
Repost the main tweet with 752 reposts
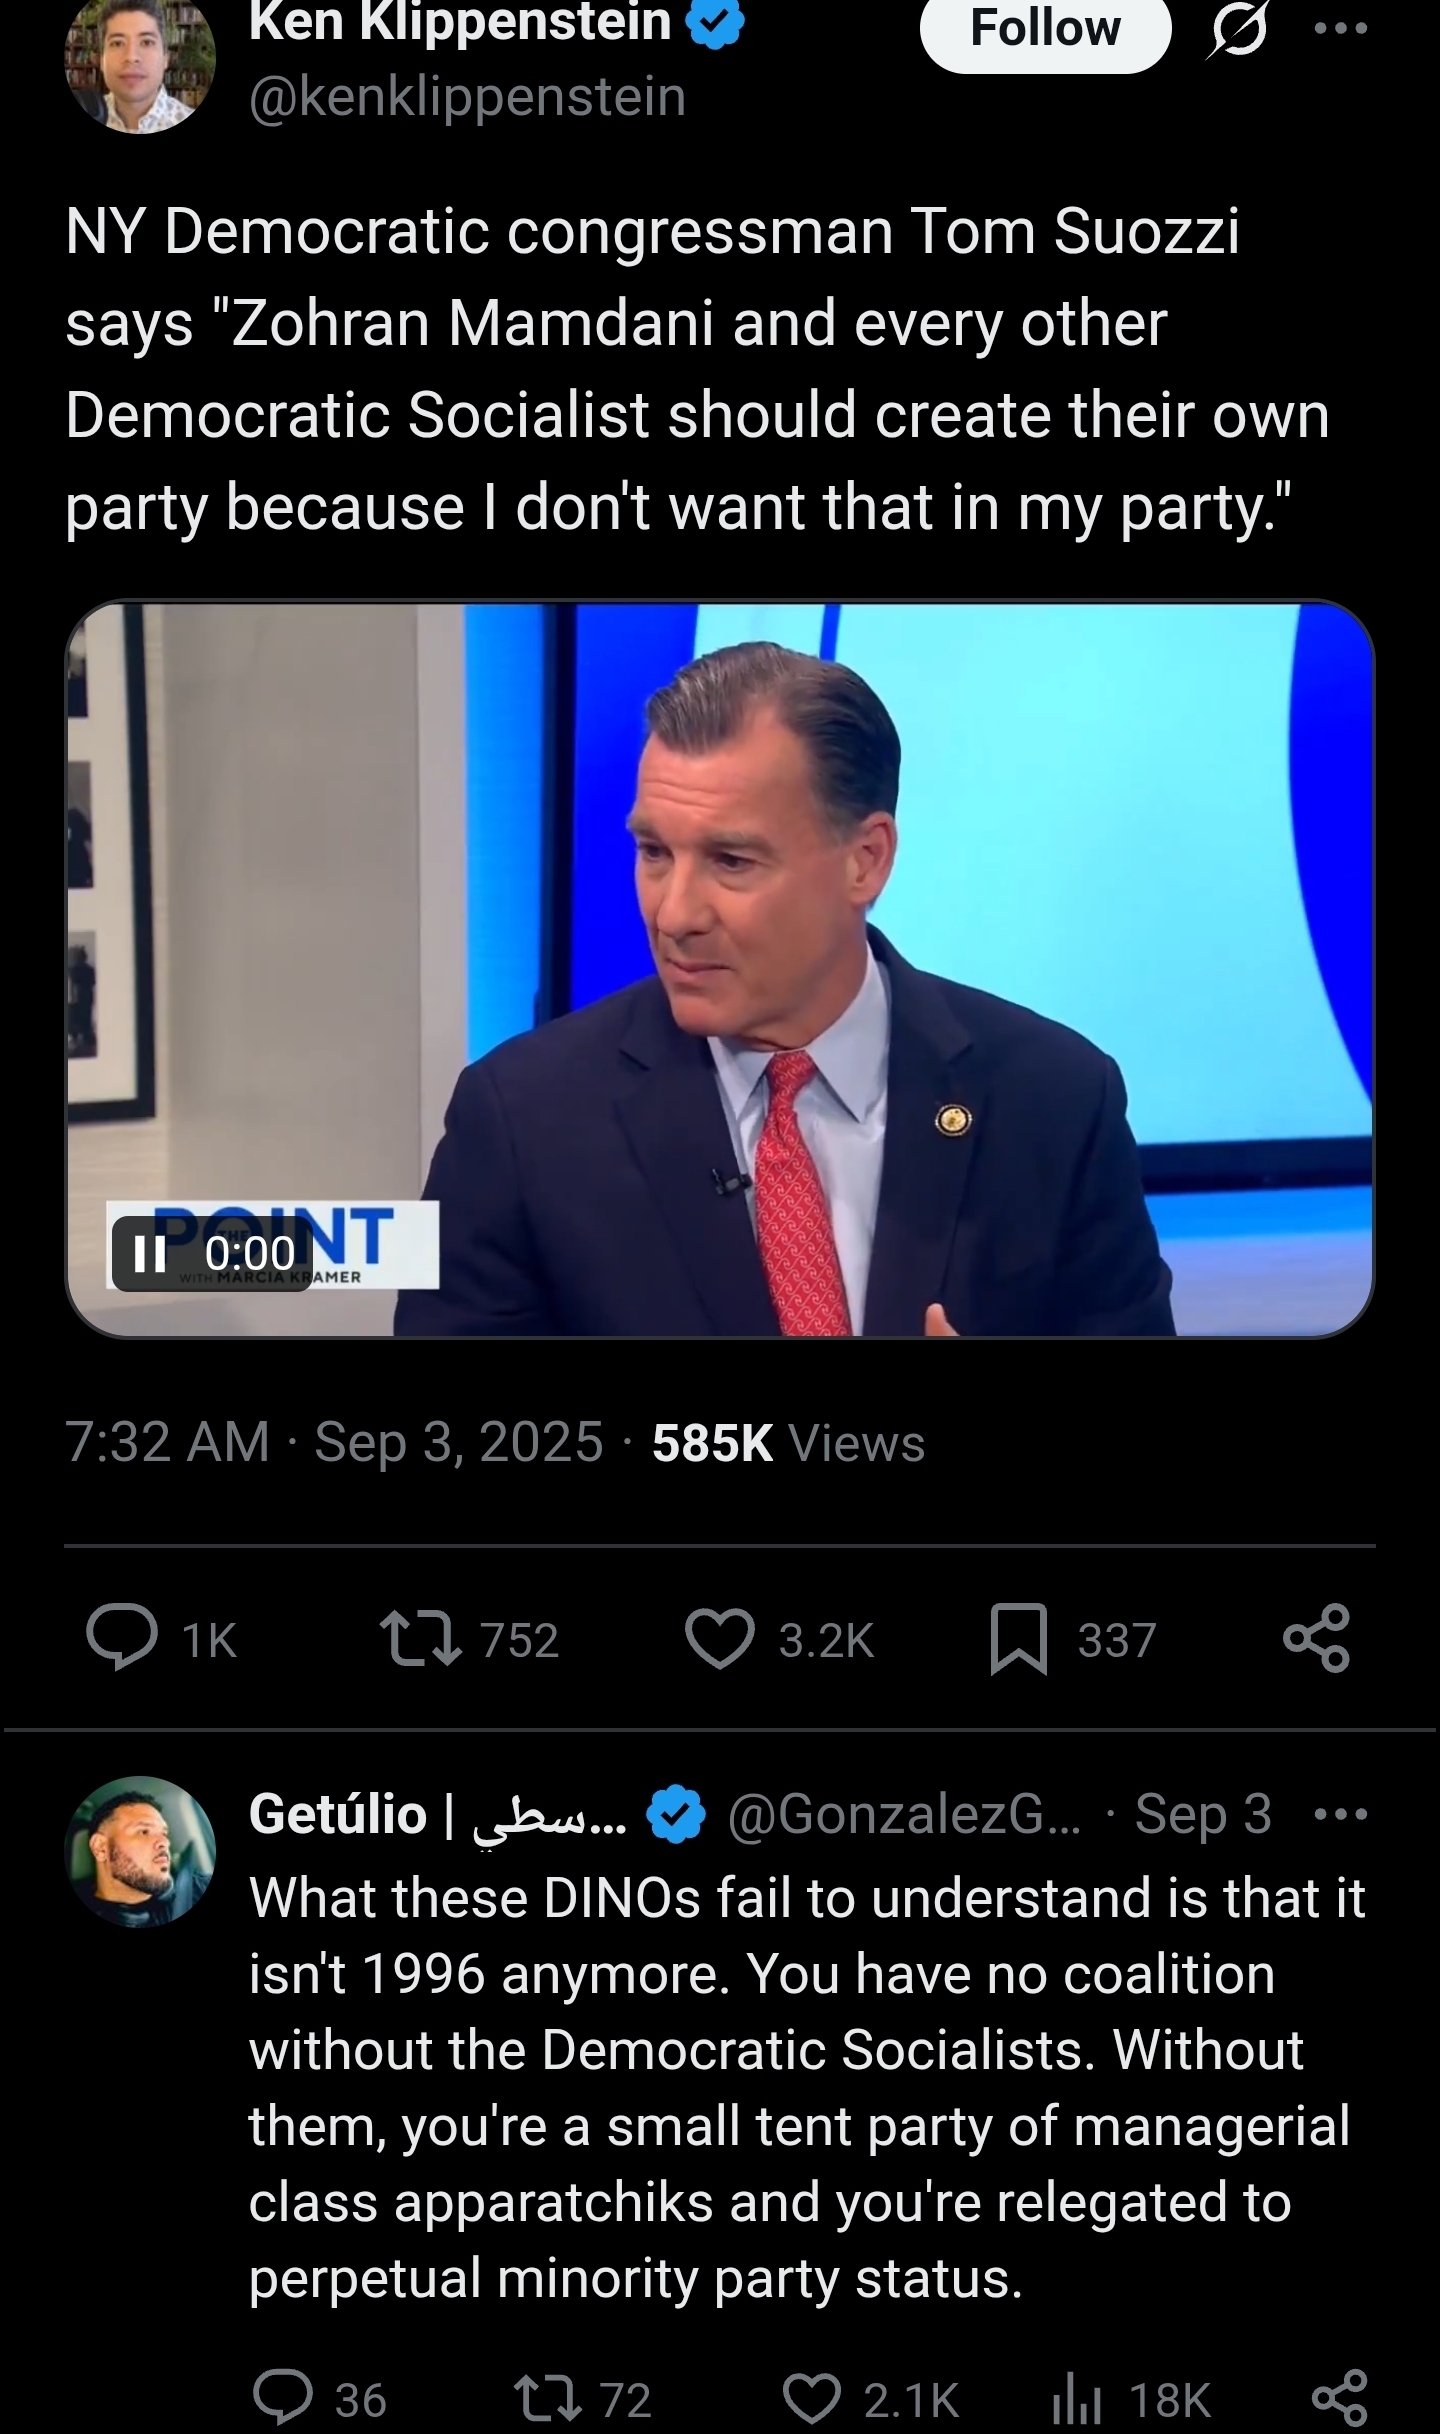422,1640
